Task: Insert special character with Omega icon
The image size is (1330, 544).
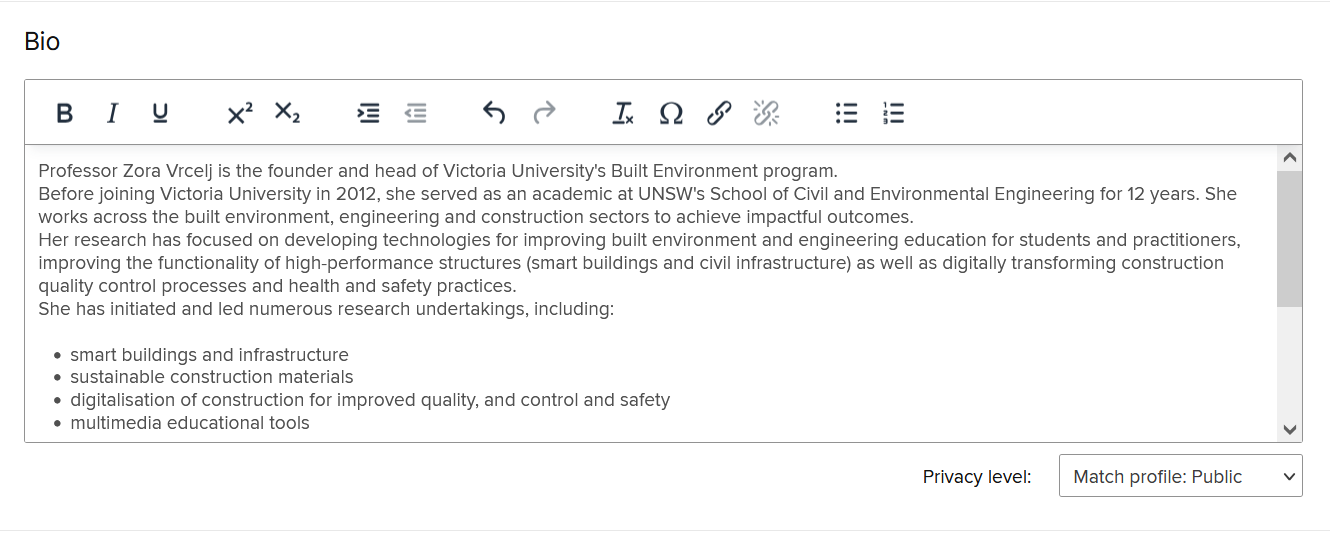Action: (671, 113)
